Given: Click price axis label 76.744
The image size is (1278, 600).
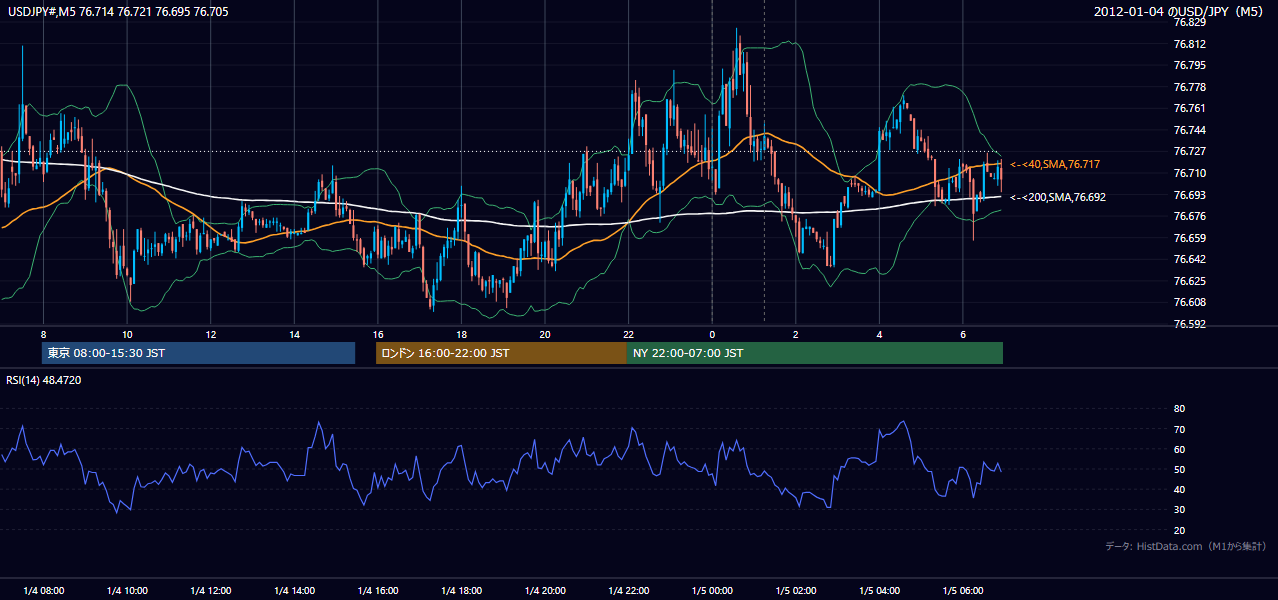Looking at the screenshot, I should [x=1191, y=130].
